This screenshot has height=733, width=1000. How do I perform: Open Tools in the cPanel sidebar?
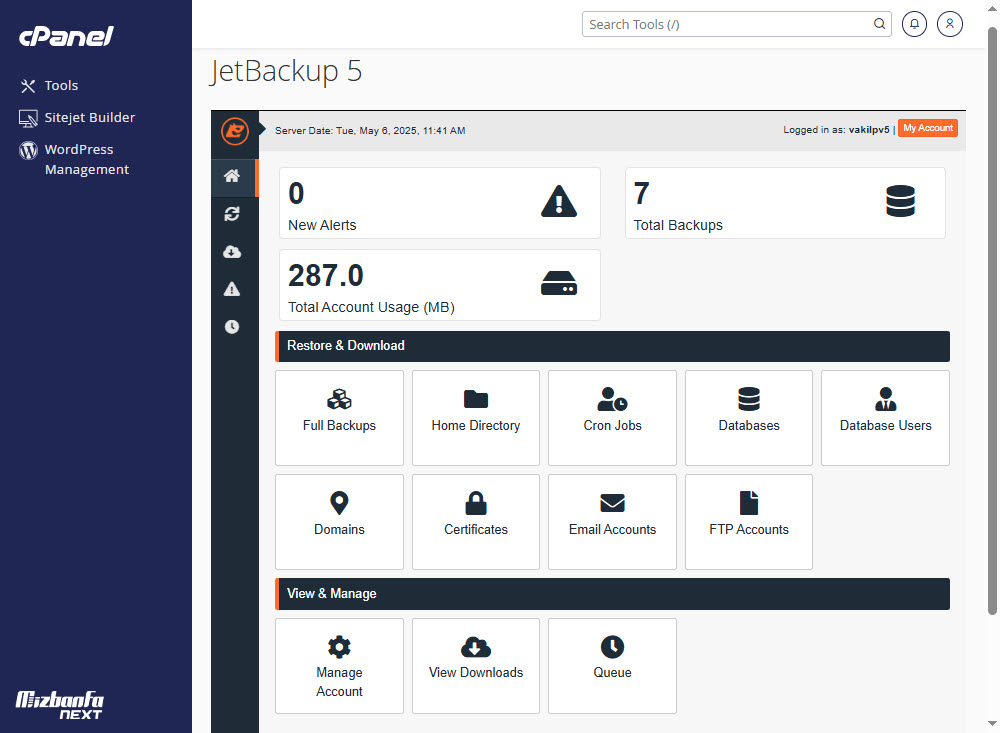[x=49, y=85]
